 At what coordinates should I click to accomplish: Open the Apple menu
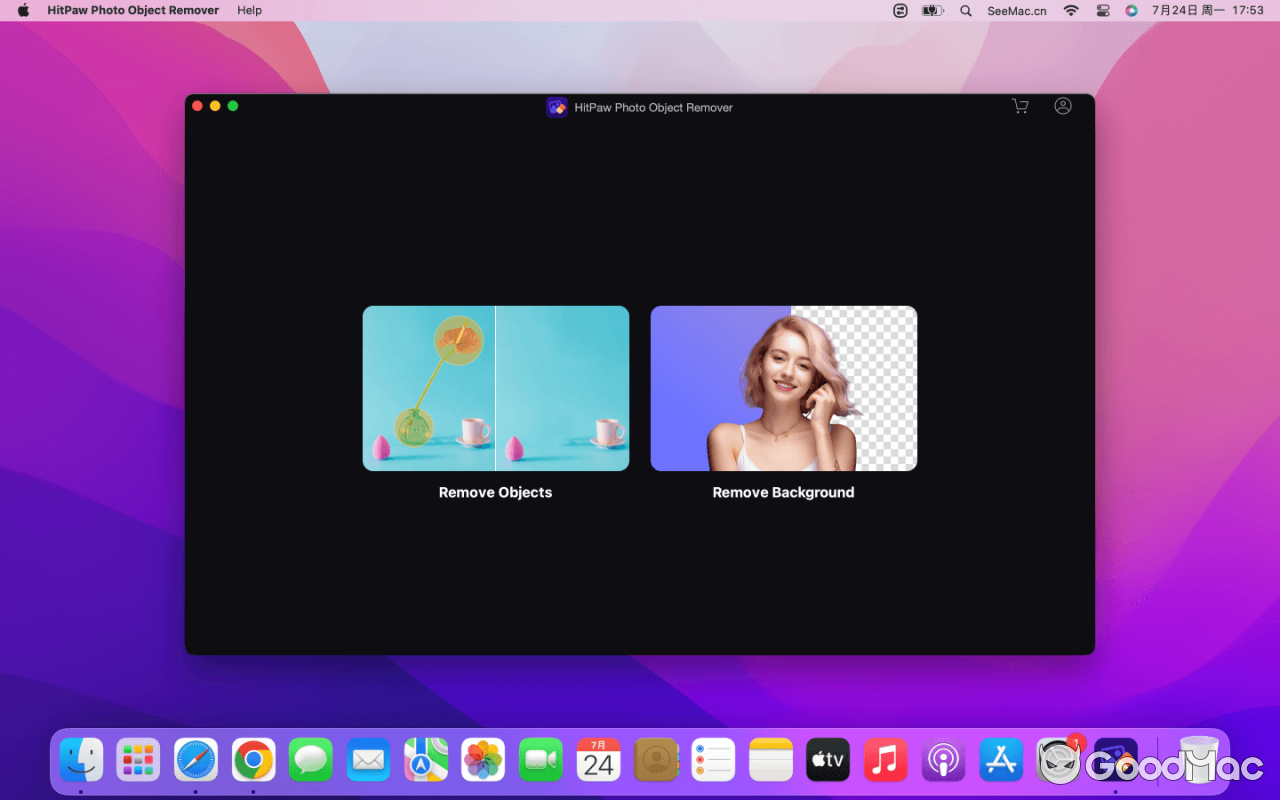(x=22, y=10)
